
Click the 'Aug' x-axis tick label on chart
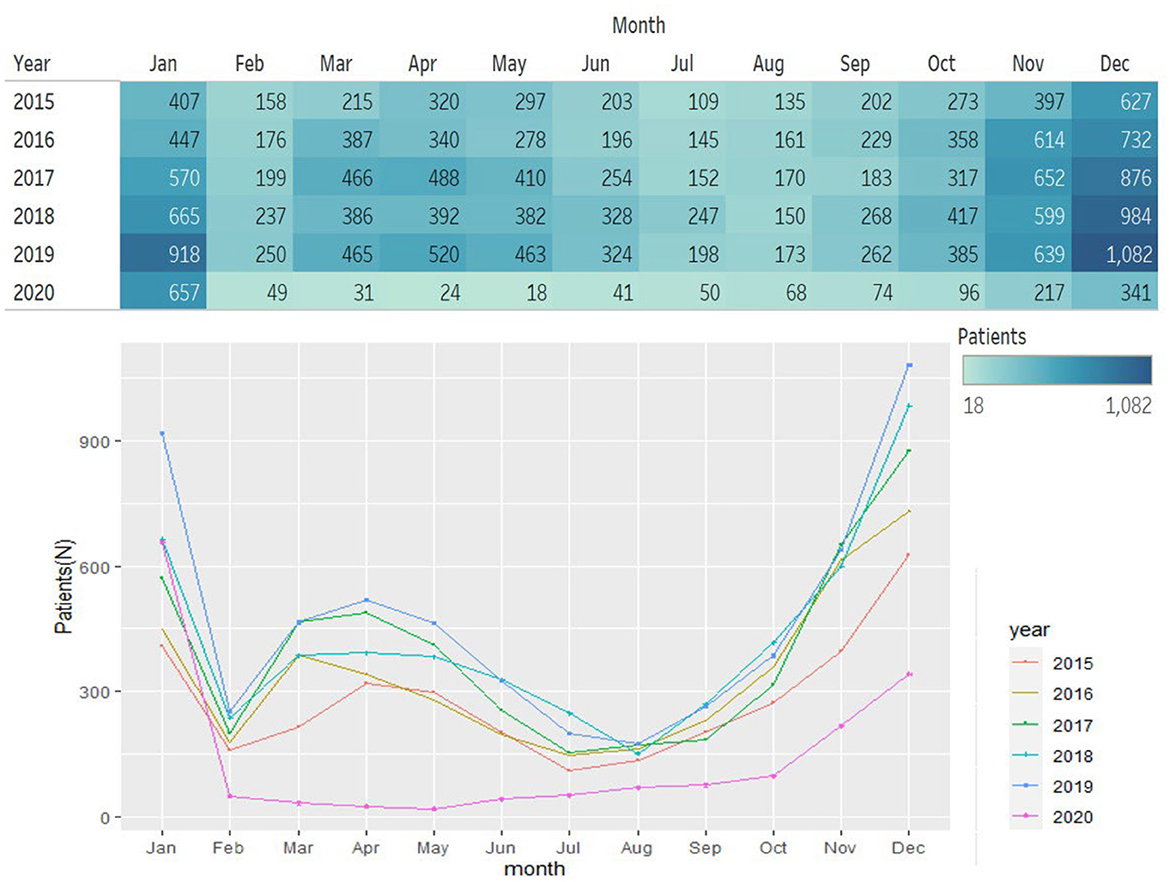(x=636, y=848)
